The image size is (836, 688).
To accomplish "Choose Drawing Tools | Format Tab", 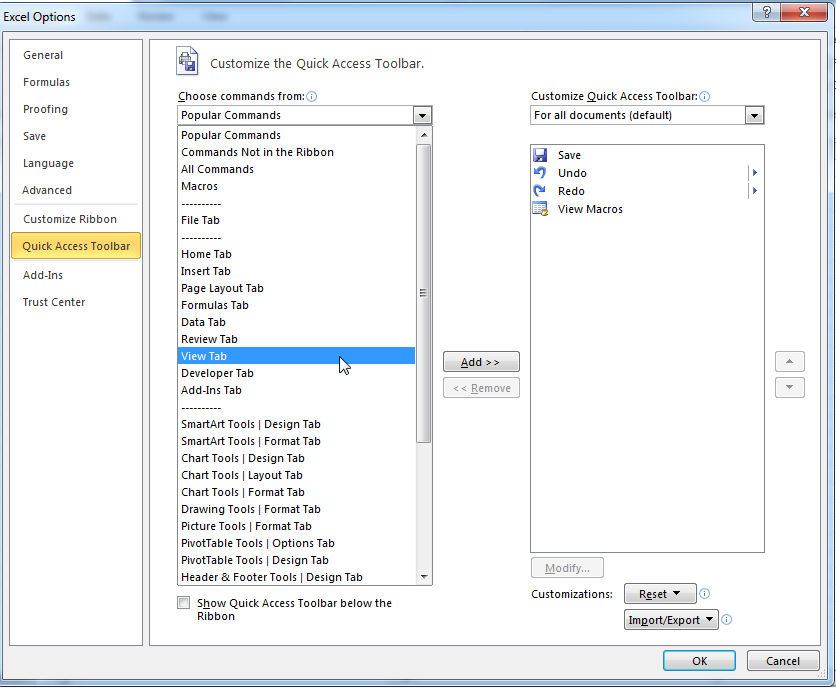I will pos(296,509).
